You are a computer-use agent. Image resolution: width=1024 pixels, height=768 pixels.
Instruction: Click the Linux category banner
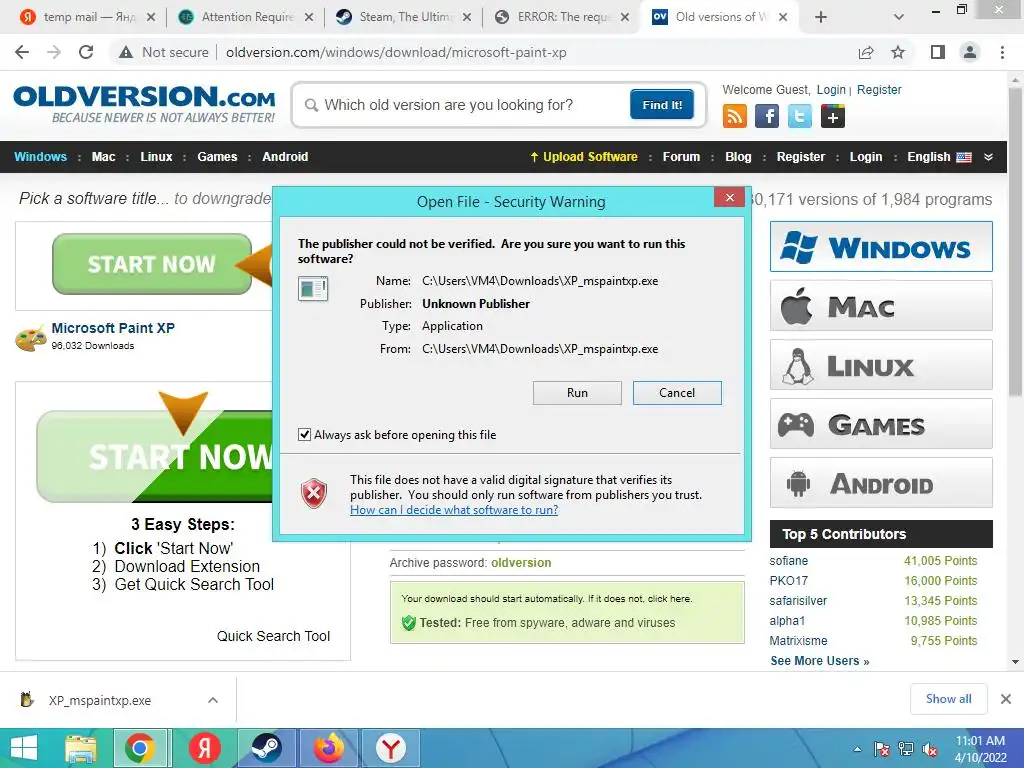pos(881,364)
